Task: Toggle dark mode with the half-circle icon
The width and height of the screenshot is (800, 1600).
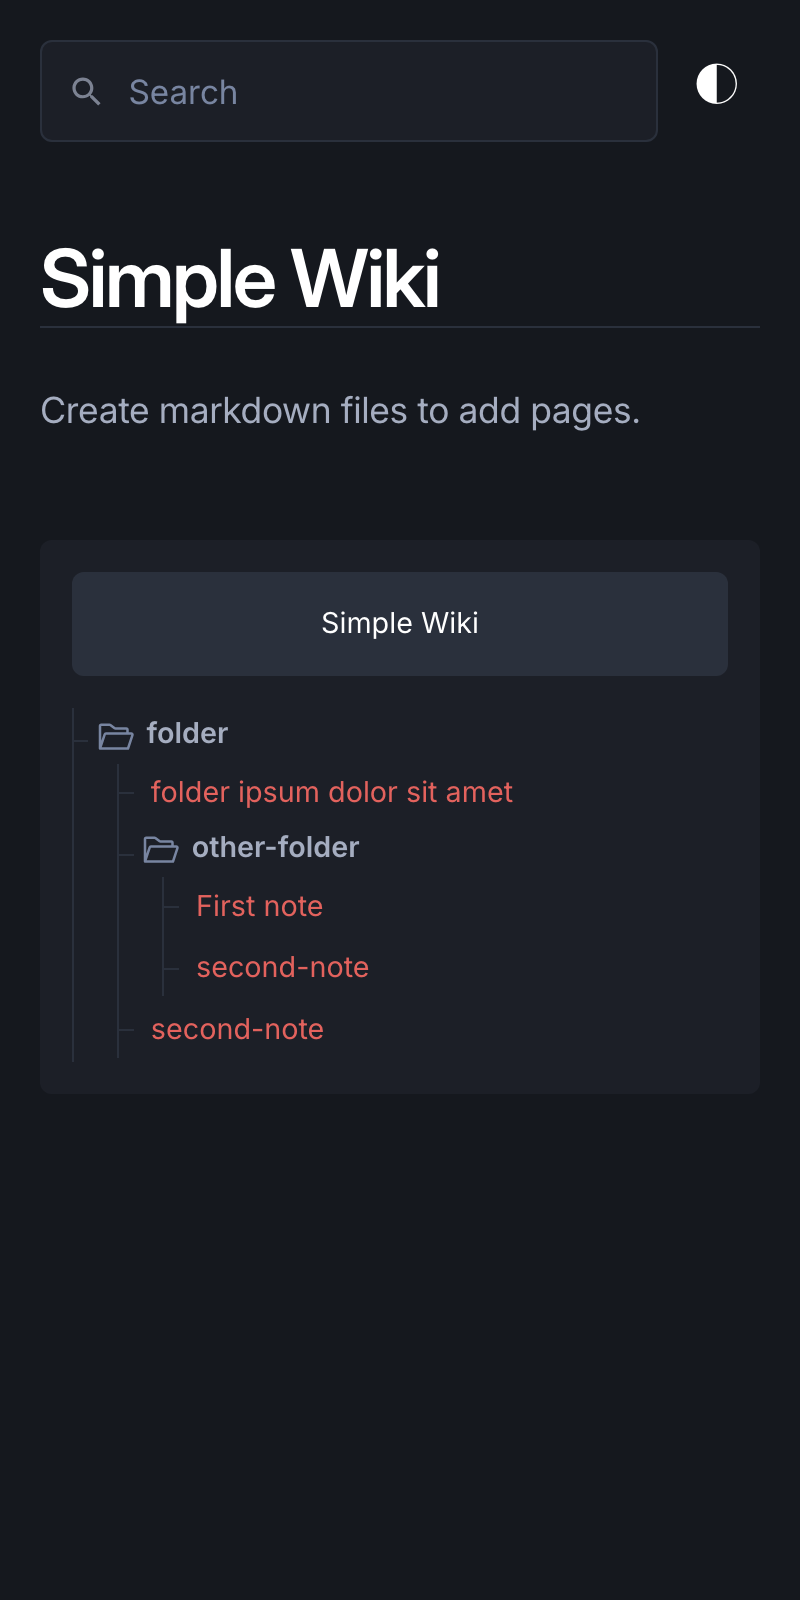Action: (716, 84)
